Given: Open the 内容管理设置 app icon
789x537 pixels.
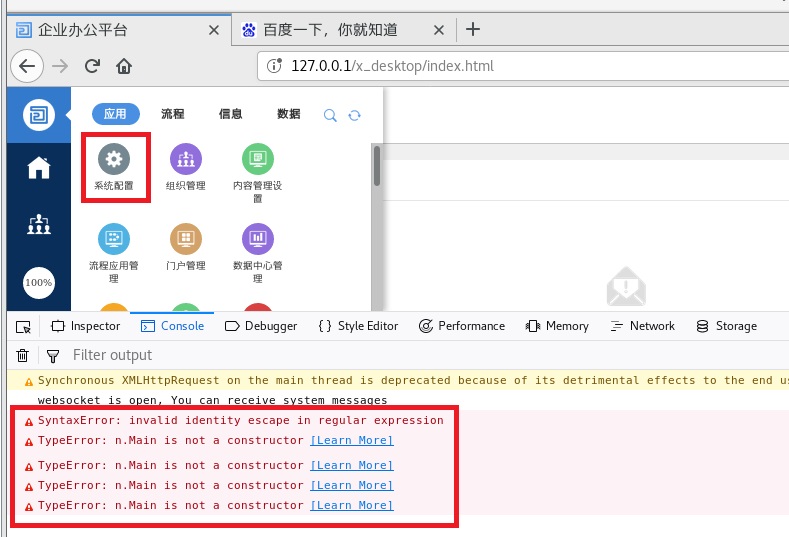Looking at the screenshot, I should coord(258,159).
